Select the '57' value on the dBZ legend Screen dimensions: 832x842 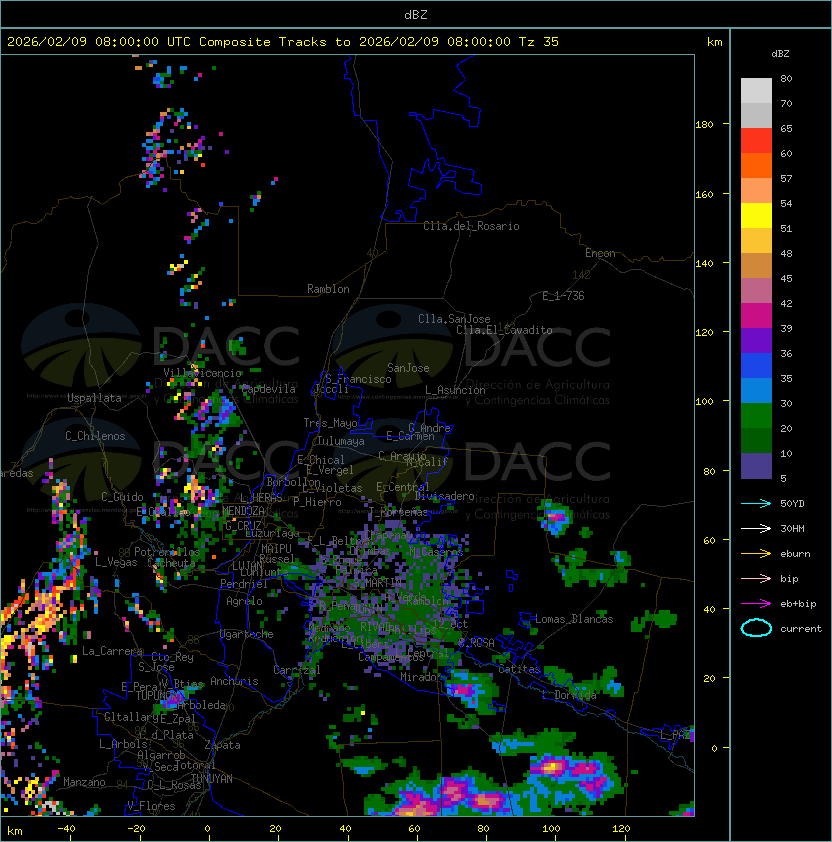786,178
